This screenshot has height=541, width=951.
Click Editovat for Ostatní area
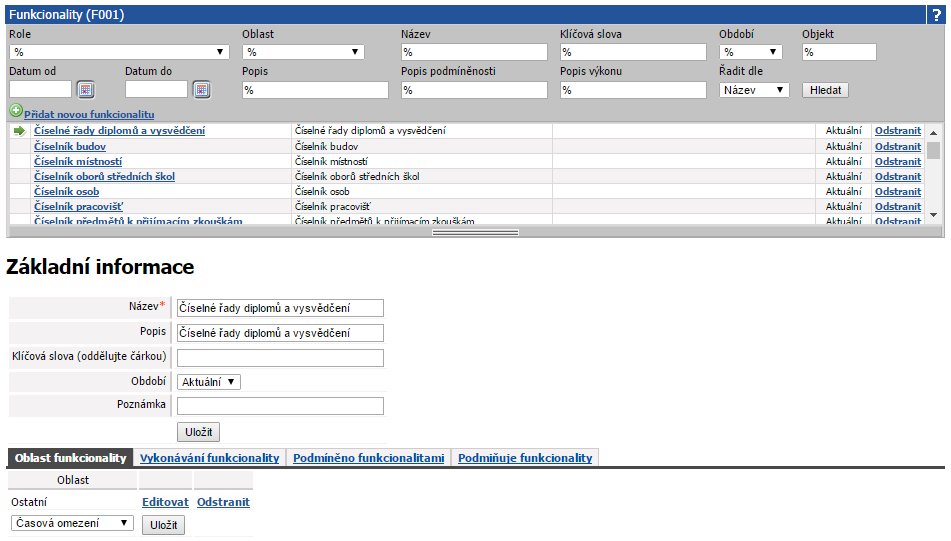pos(165,502)
